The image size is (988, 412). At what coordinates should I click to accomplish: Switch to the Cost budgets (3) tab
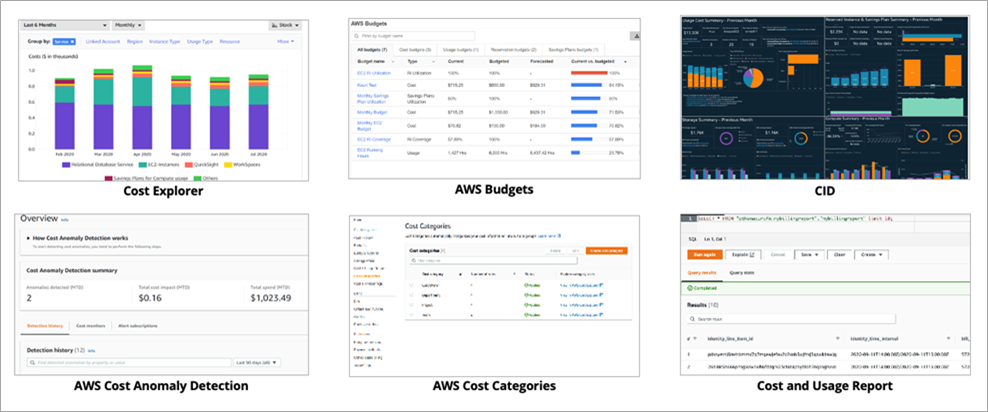[415, 49]
